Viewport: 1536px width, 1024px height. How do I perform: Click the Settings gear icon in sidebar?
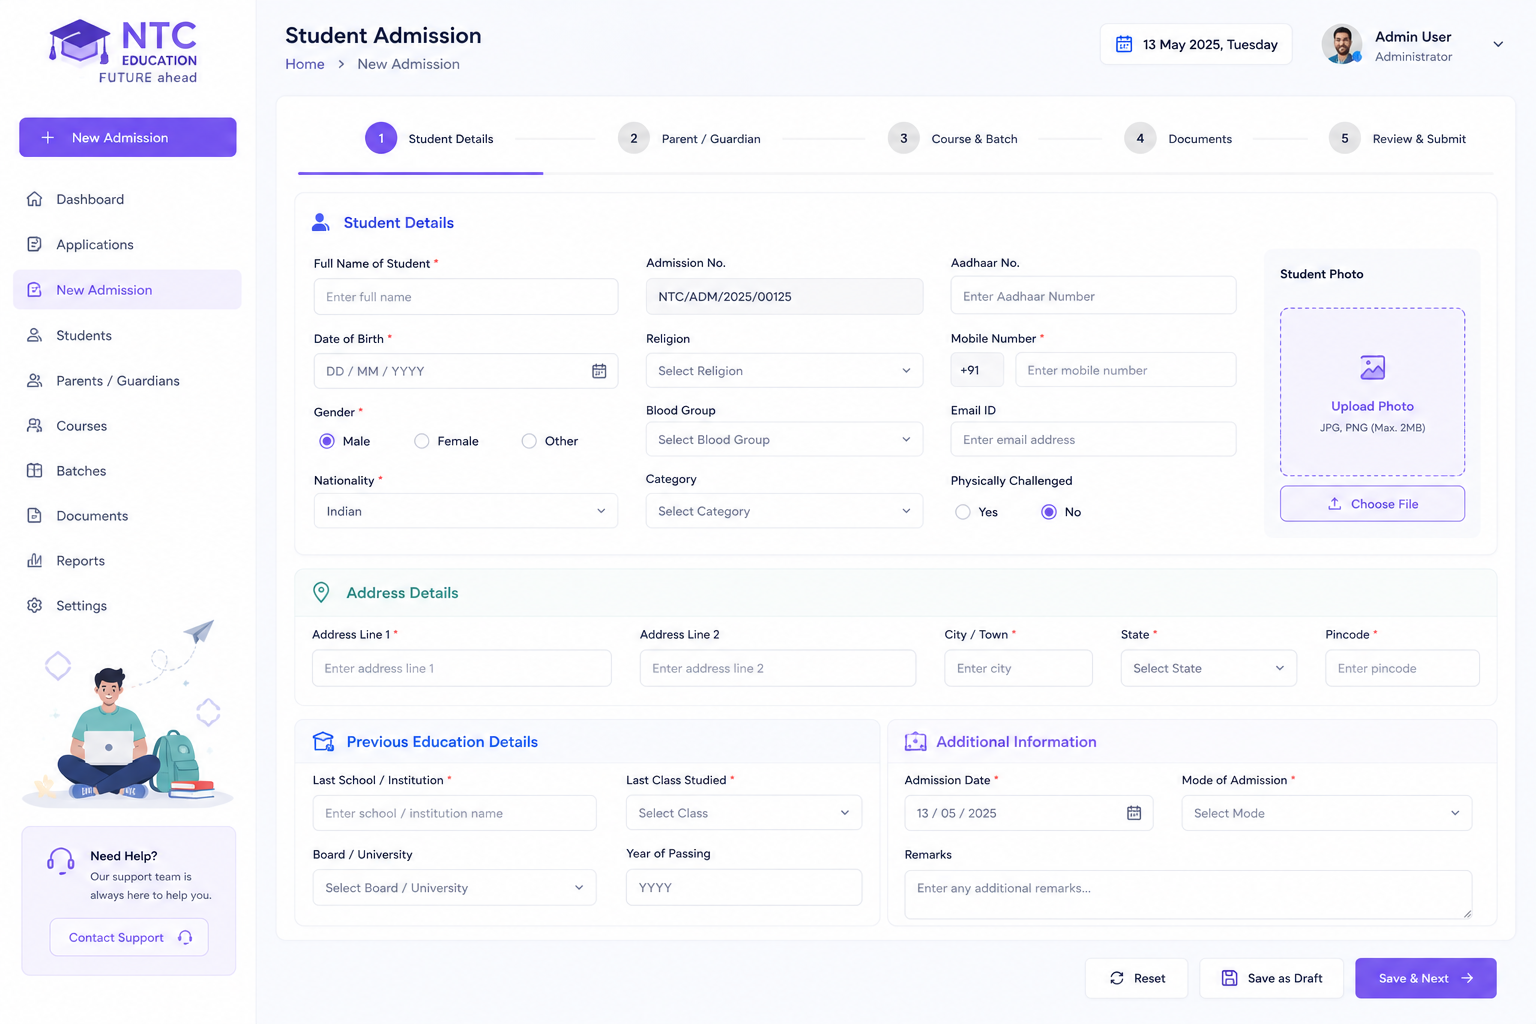[x=35, y=605]
